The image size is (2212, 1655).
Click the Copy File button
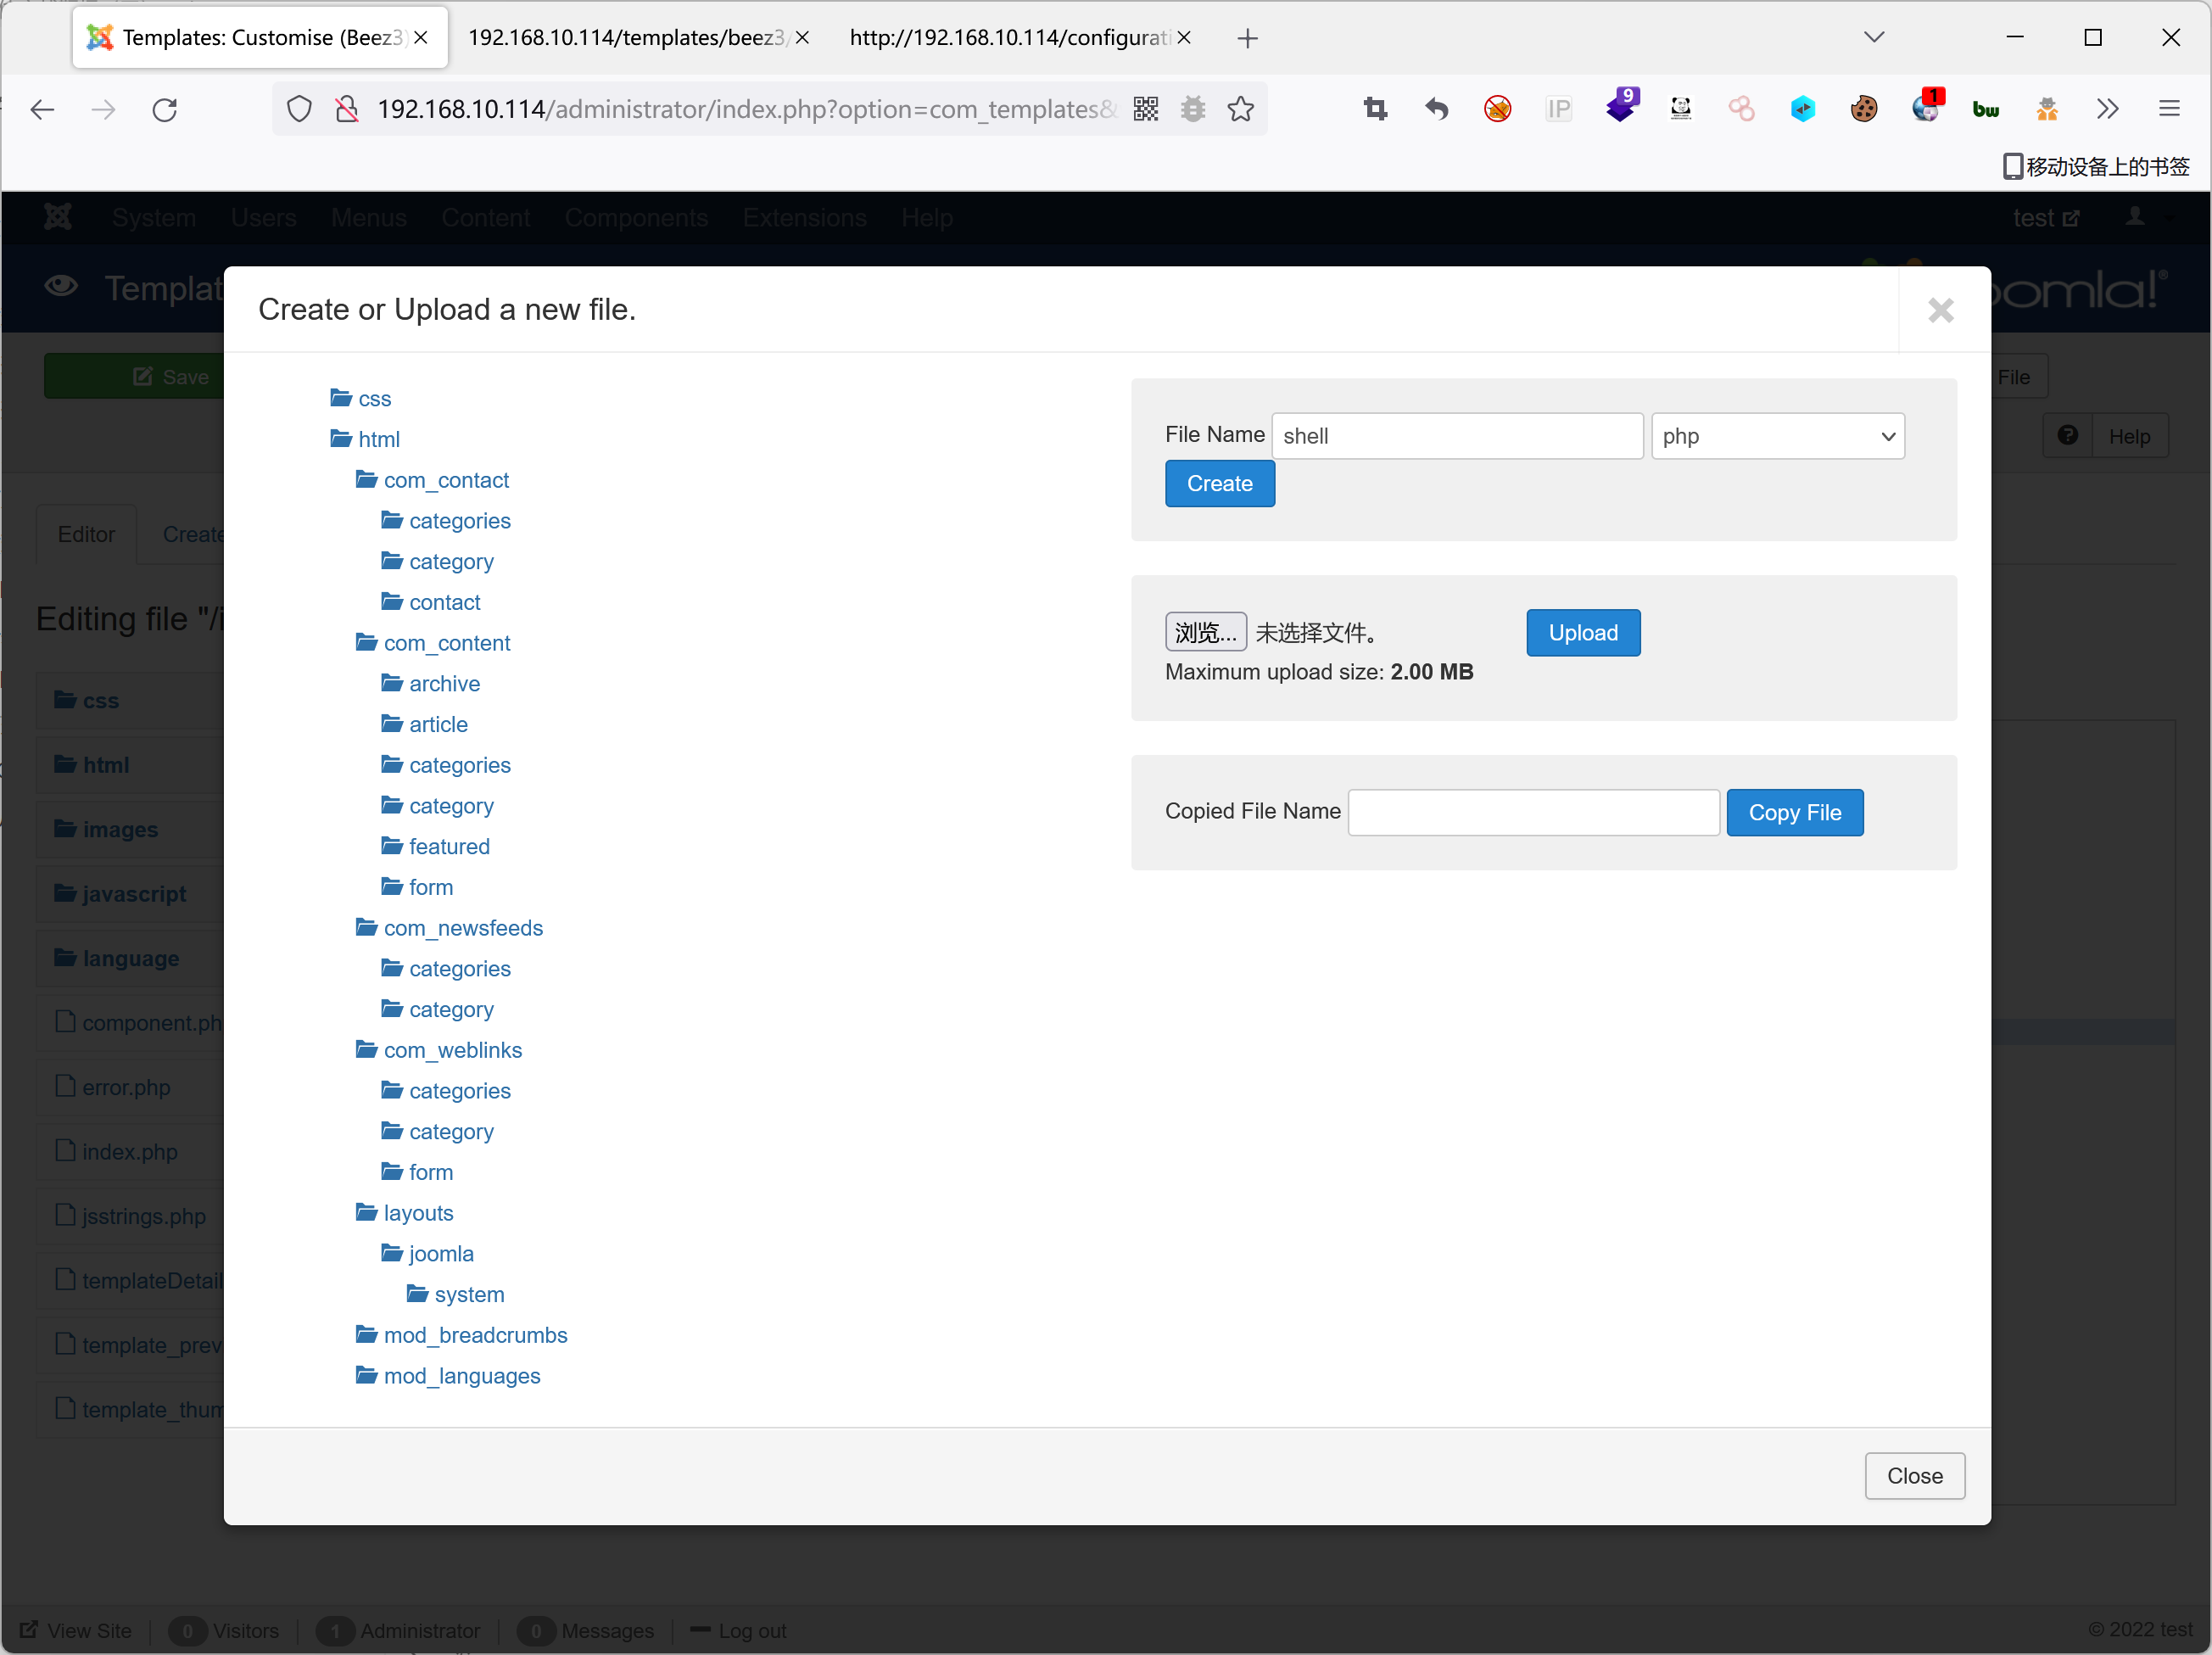(1794, 813)
